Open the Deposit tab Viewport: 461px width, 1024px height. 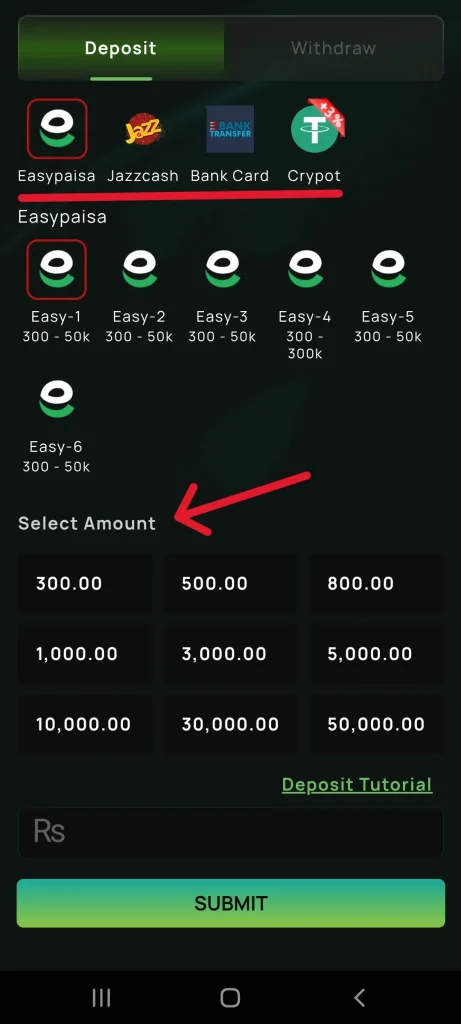coord(121,48)
